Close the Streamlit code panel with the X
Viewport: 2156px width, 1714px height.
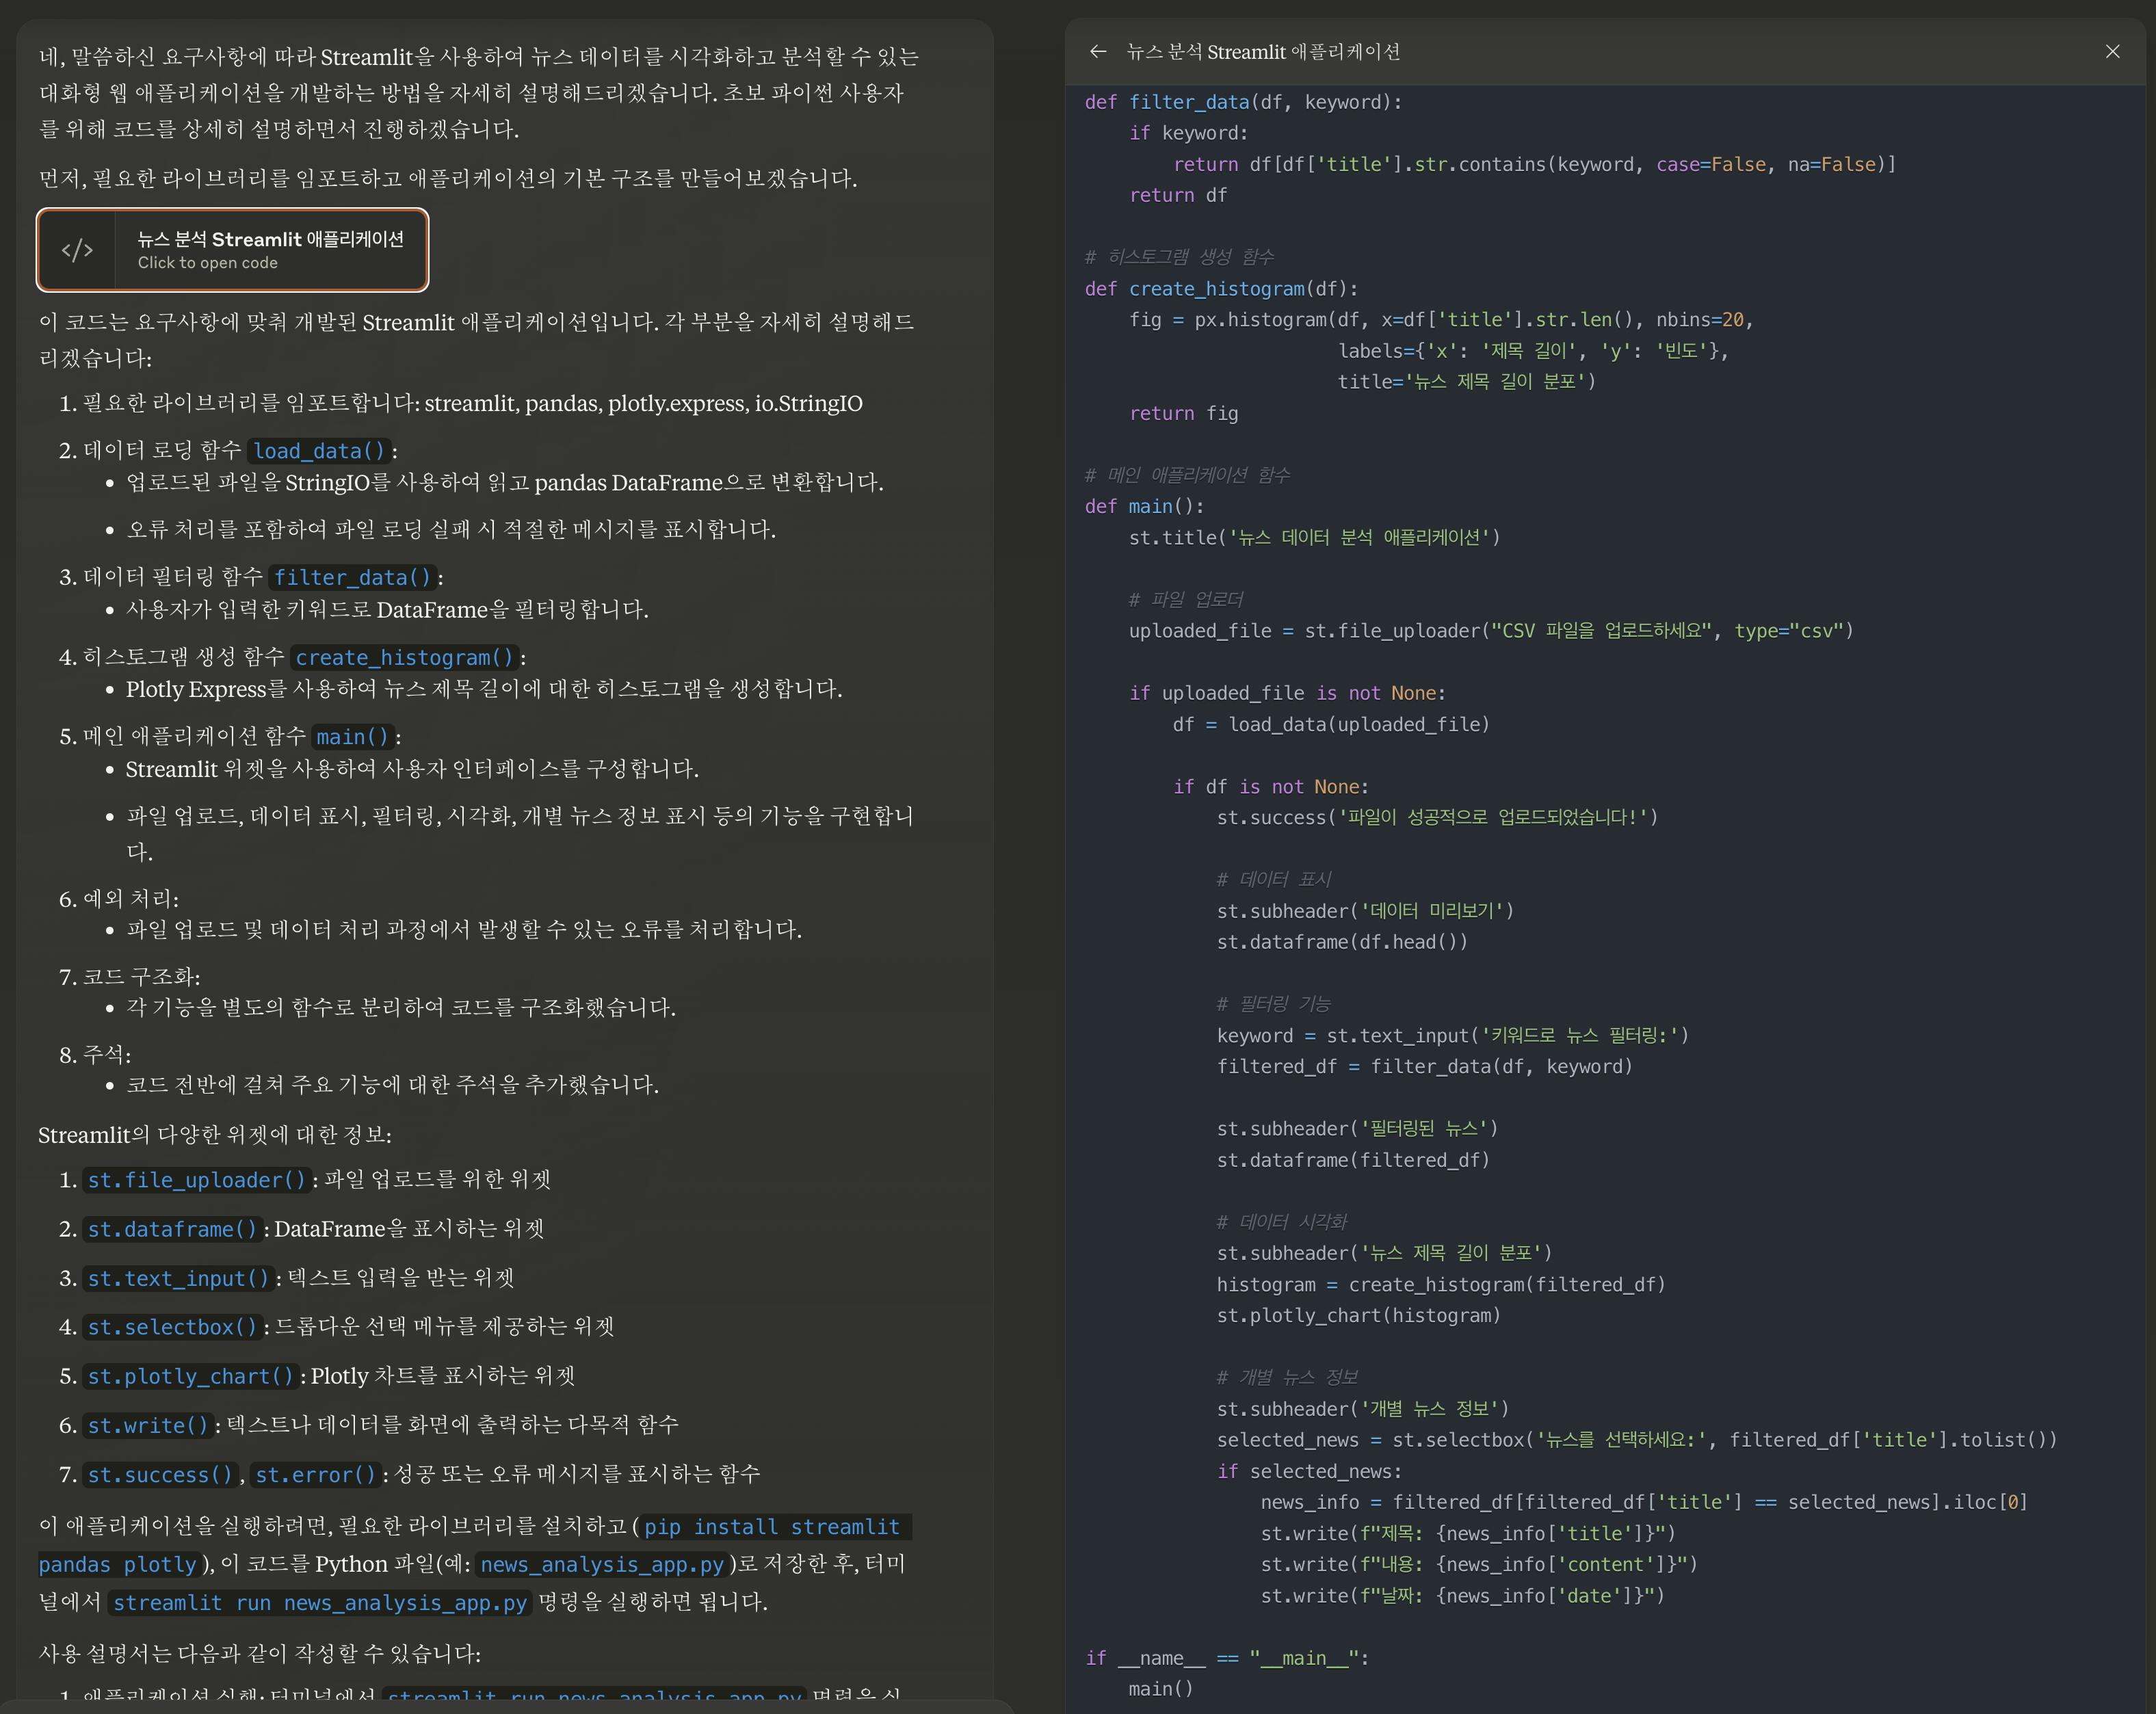[2112, 51]
